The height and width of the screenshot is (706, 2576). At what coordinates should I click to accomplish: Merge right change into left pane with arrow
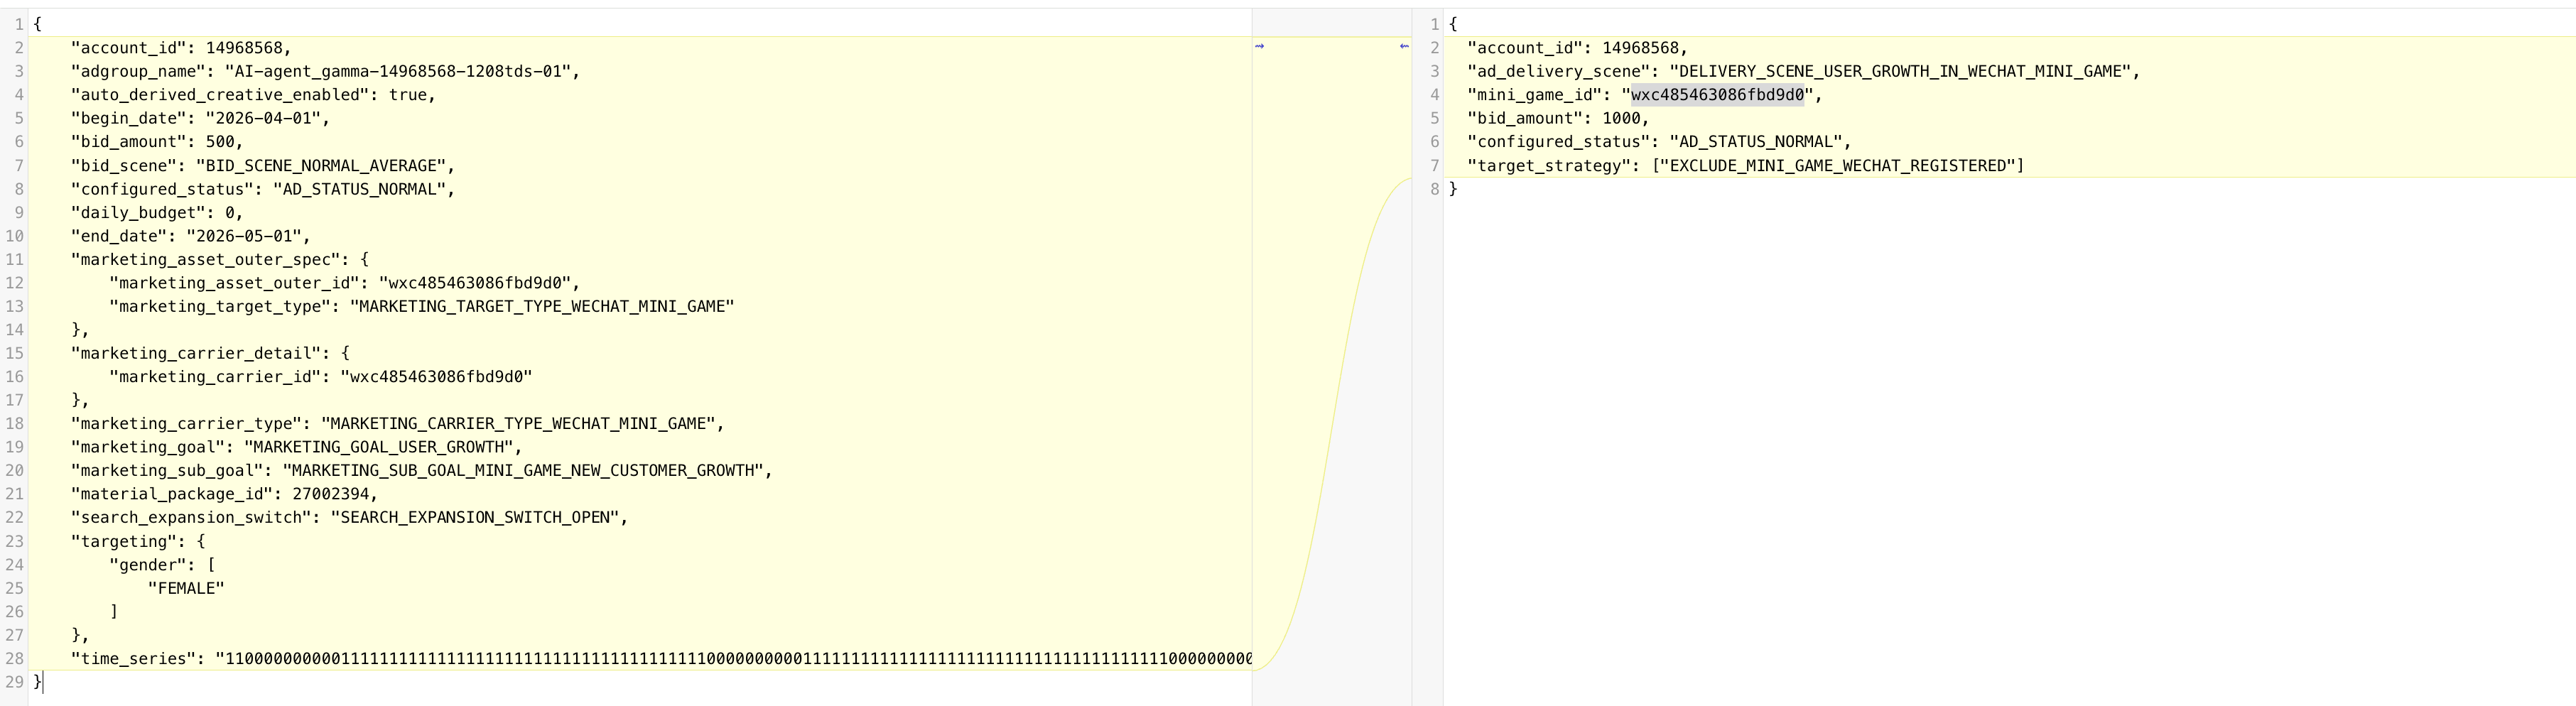(1404, 46)
